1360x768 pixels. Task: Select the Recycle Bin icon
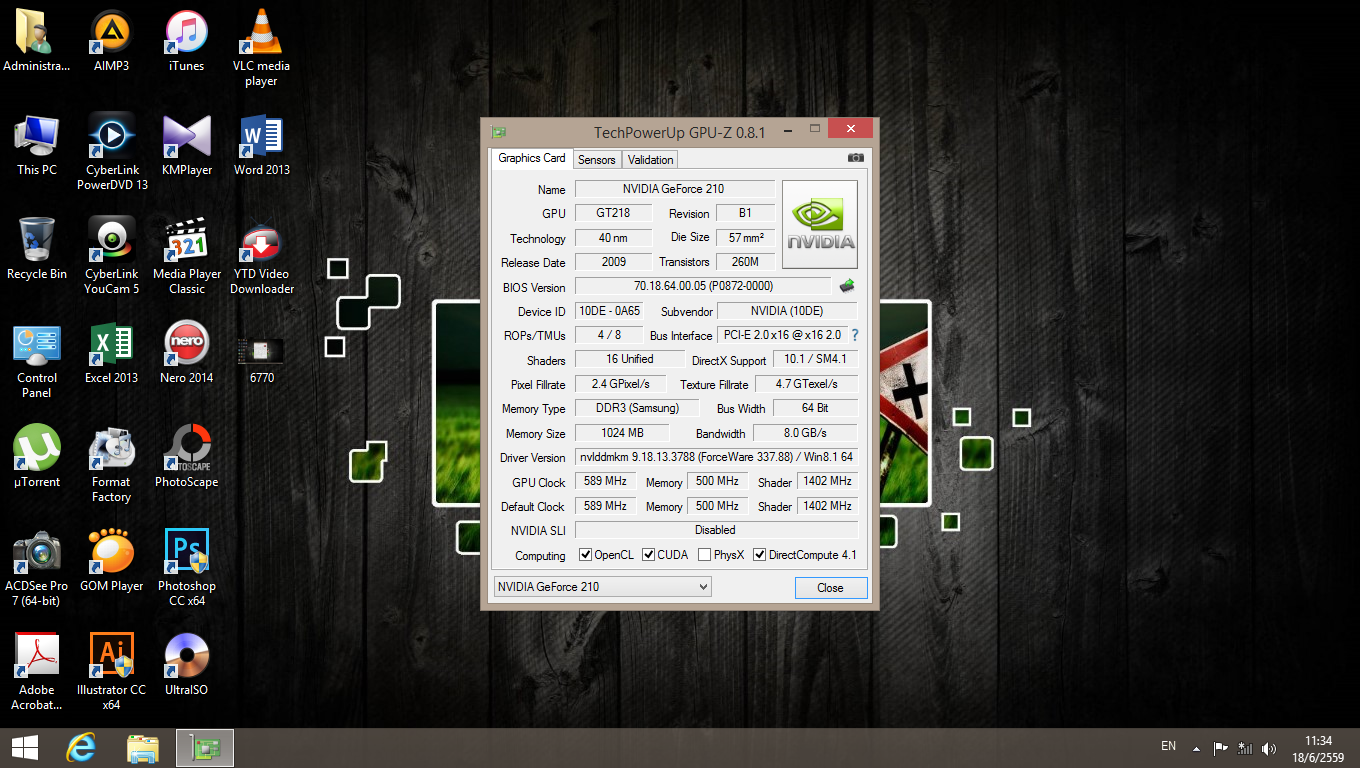[x=37, y=249]
